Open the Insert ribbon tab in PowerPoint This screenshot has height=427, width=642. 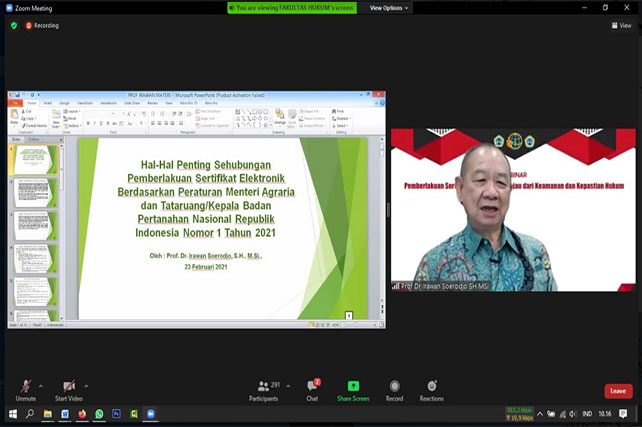pos(47,103)
